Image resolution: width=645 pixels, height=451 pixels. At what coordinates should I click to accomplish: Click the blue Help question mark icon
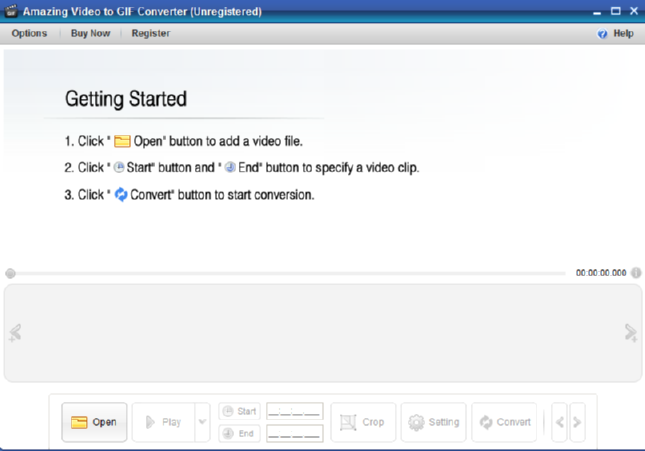[x=602, y=34]
